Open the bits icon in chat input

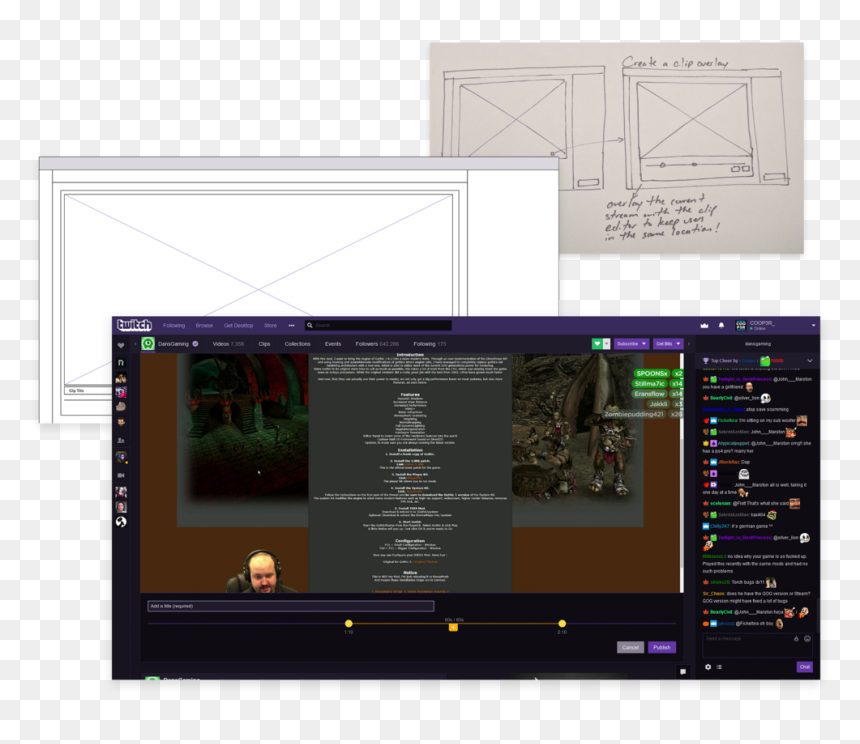point(796,639)
